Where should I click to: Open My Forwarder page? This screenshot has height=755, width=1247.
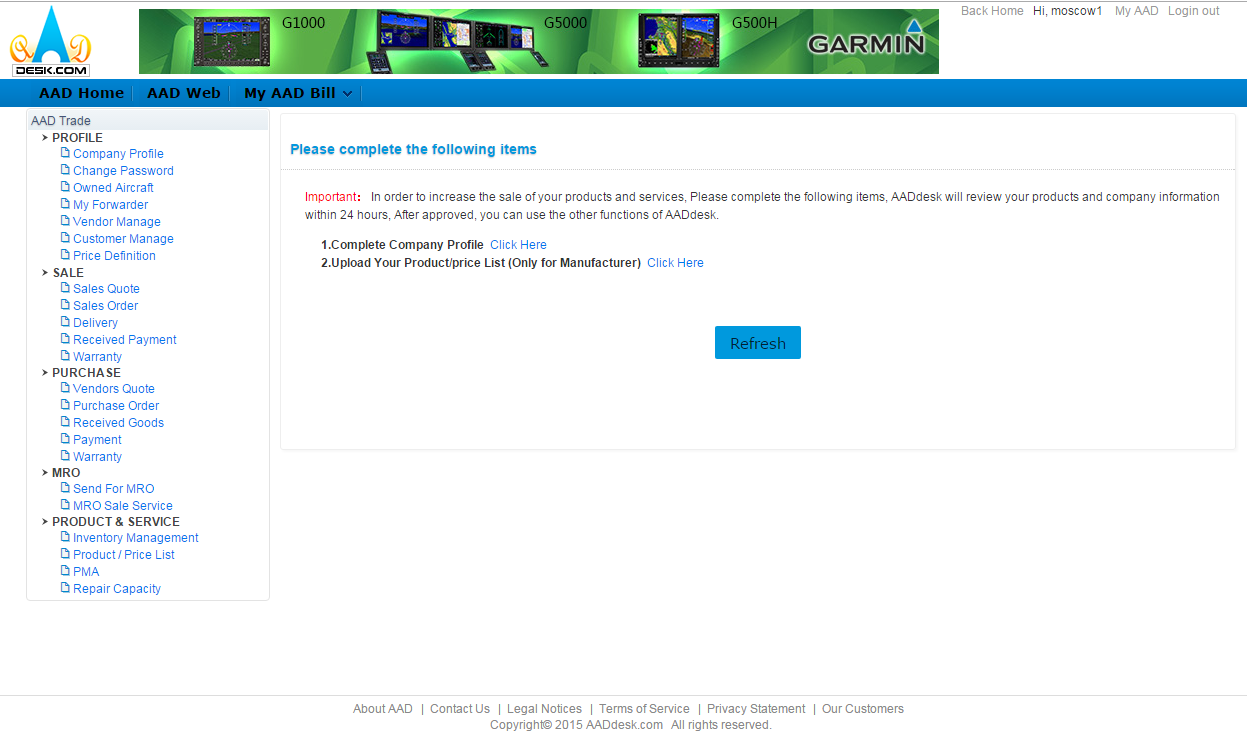click(x=110, y=205)
